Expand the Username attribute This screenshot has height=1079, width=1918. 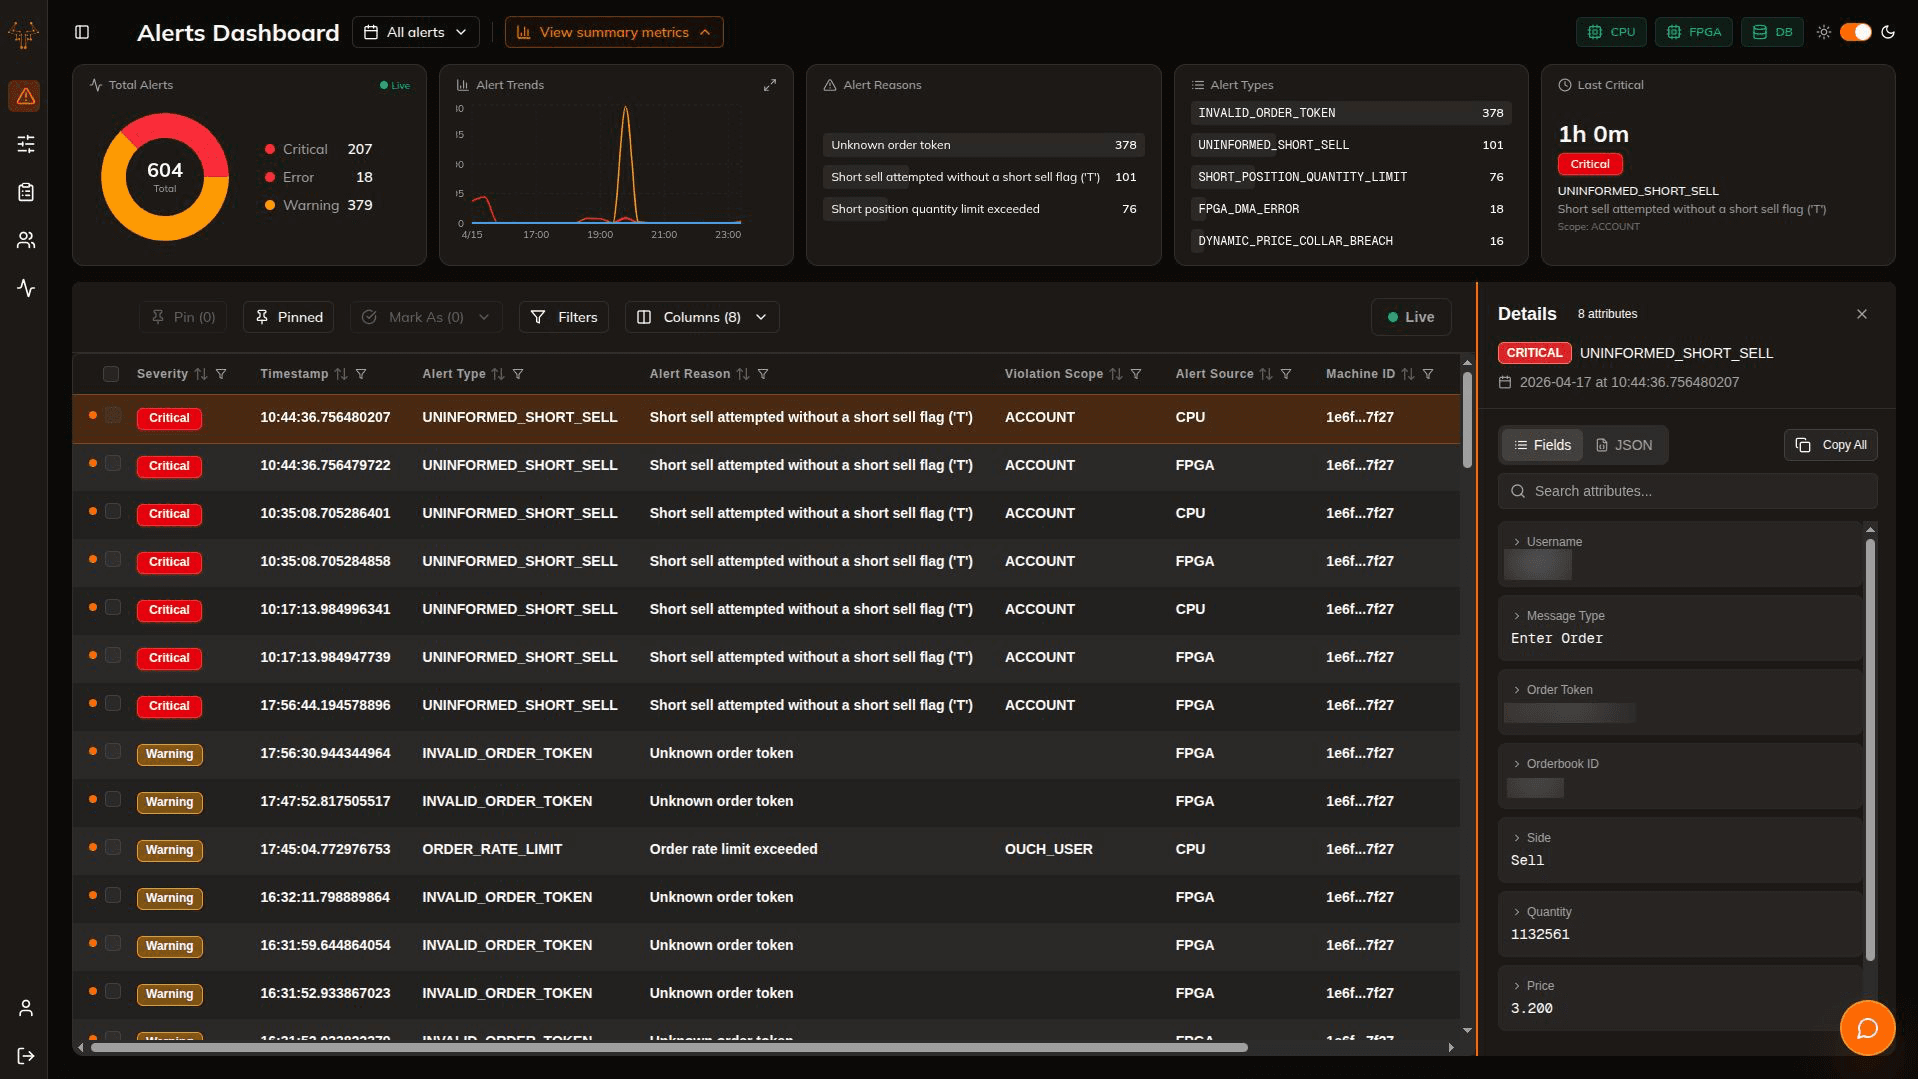[x=1516, y=542]
